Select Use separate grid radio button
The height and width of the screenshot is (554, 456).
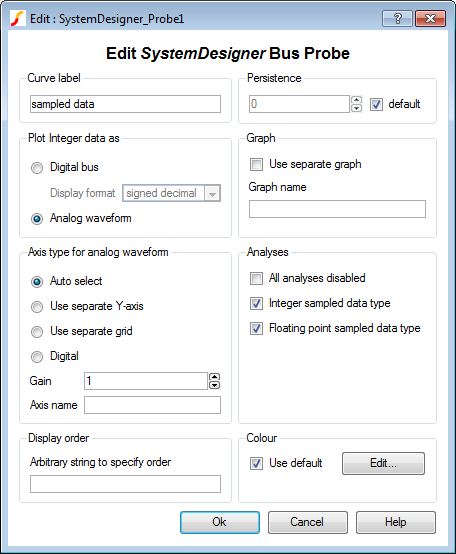click(x=37, y=332)
